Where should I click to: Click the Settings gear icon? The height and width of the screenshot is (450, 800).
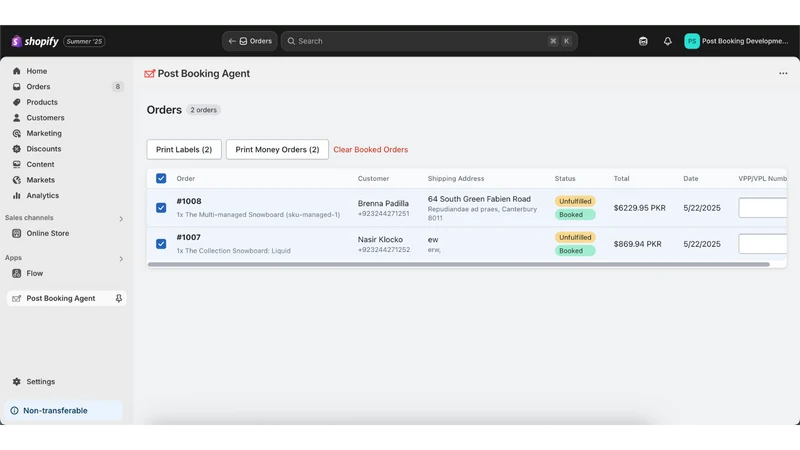point(17,382)
